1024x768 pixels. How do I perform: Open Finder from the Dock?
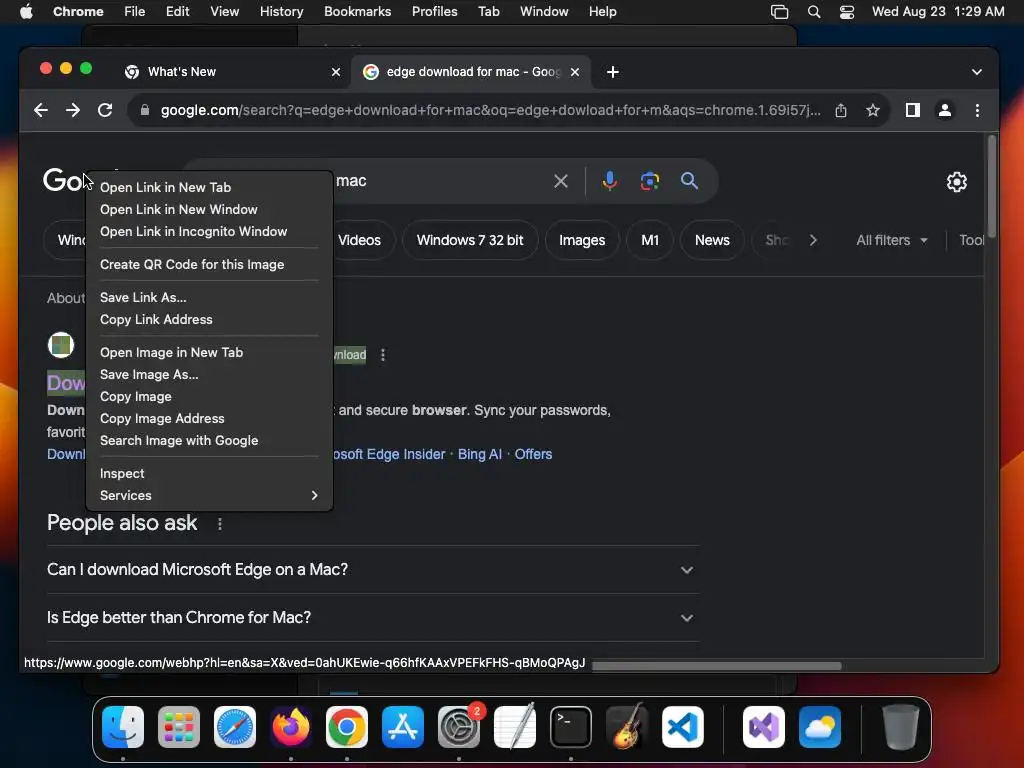pyautogui.click(x=123, y=727)
